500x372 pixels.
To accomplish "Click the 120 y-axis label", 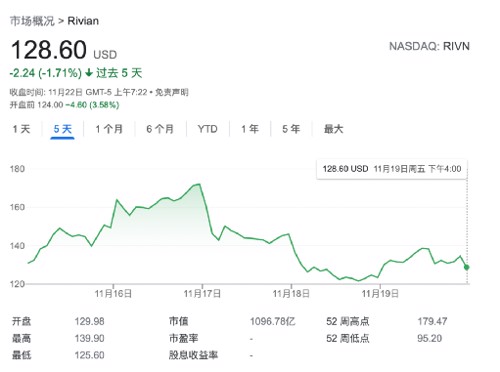I will coord(17,284).
